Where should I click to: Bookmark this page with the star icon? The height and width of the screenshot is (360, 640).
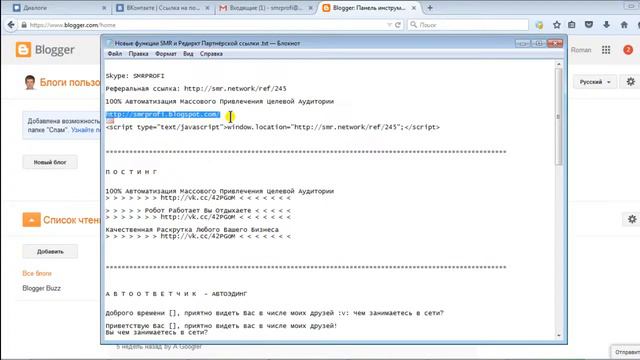coord(557,25)
